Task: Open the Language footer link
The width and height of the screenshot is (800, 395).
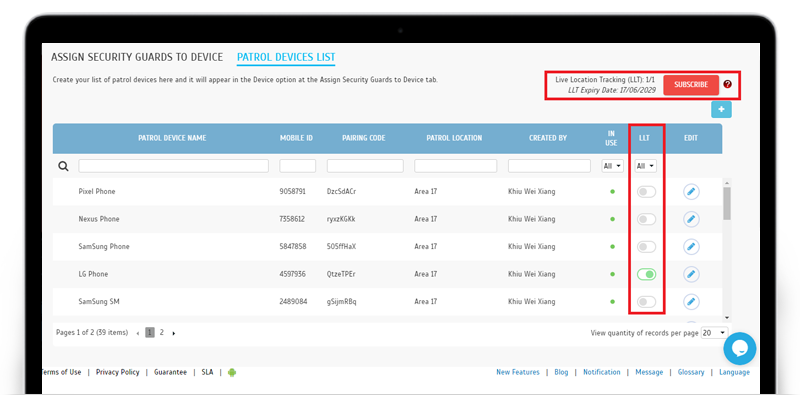Action: [x=735, y=372]
